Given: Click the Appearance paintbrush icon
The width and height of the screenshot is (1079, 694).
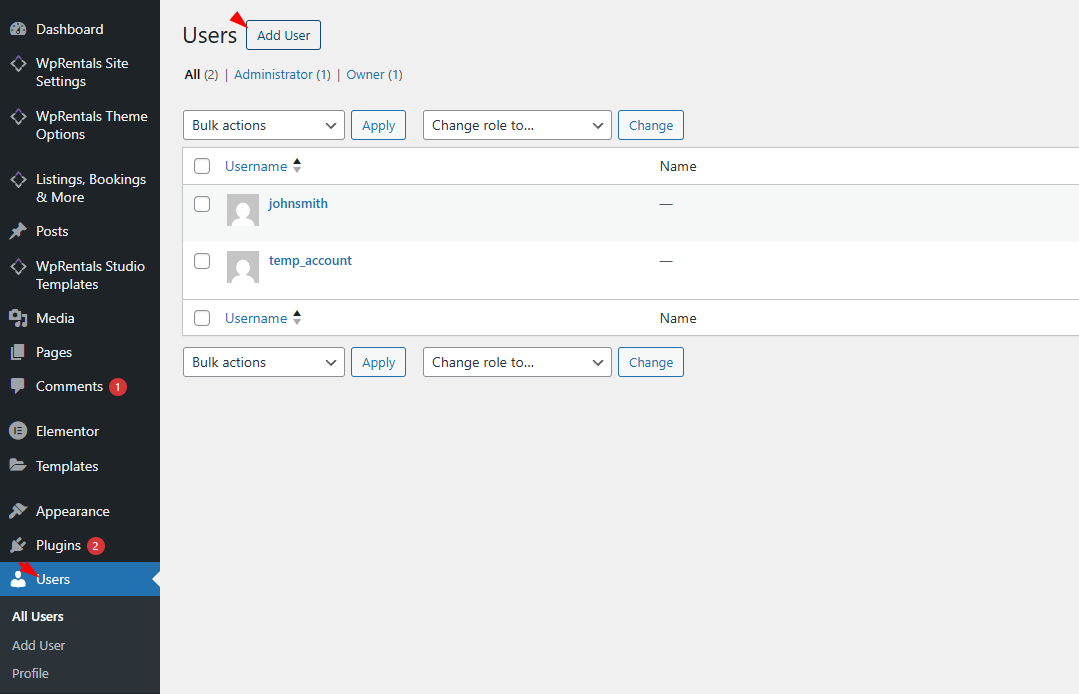Looking at the screenshot, I should 18,511.
